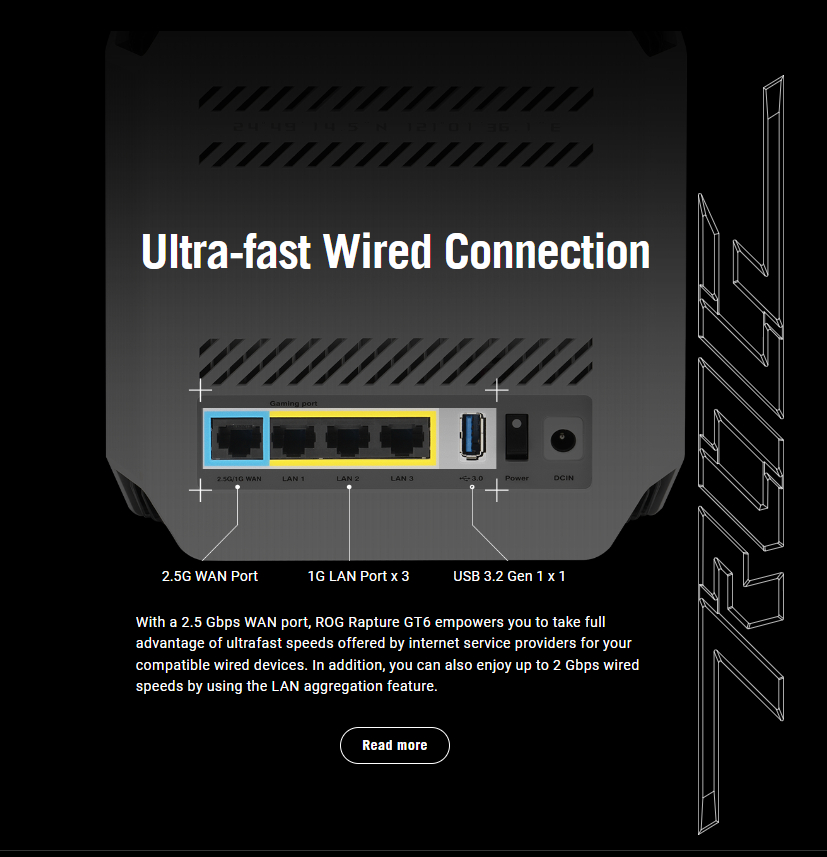This screenshot has height=857, width=827.
Task: Select the USB 3.2 Gen 1 x 1 caption
Action: click(509, 576)
